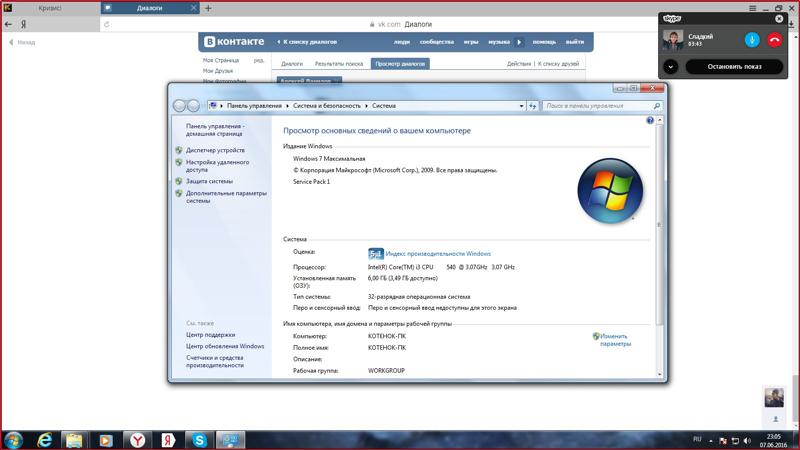Click browser address bar vk.com
This screenshot has height=450, width=800.
(x=401, y=24)
